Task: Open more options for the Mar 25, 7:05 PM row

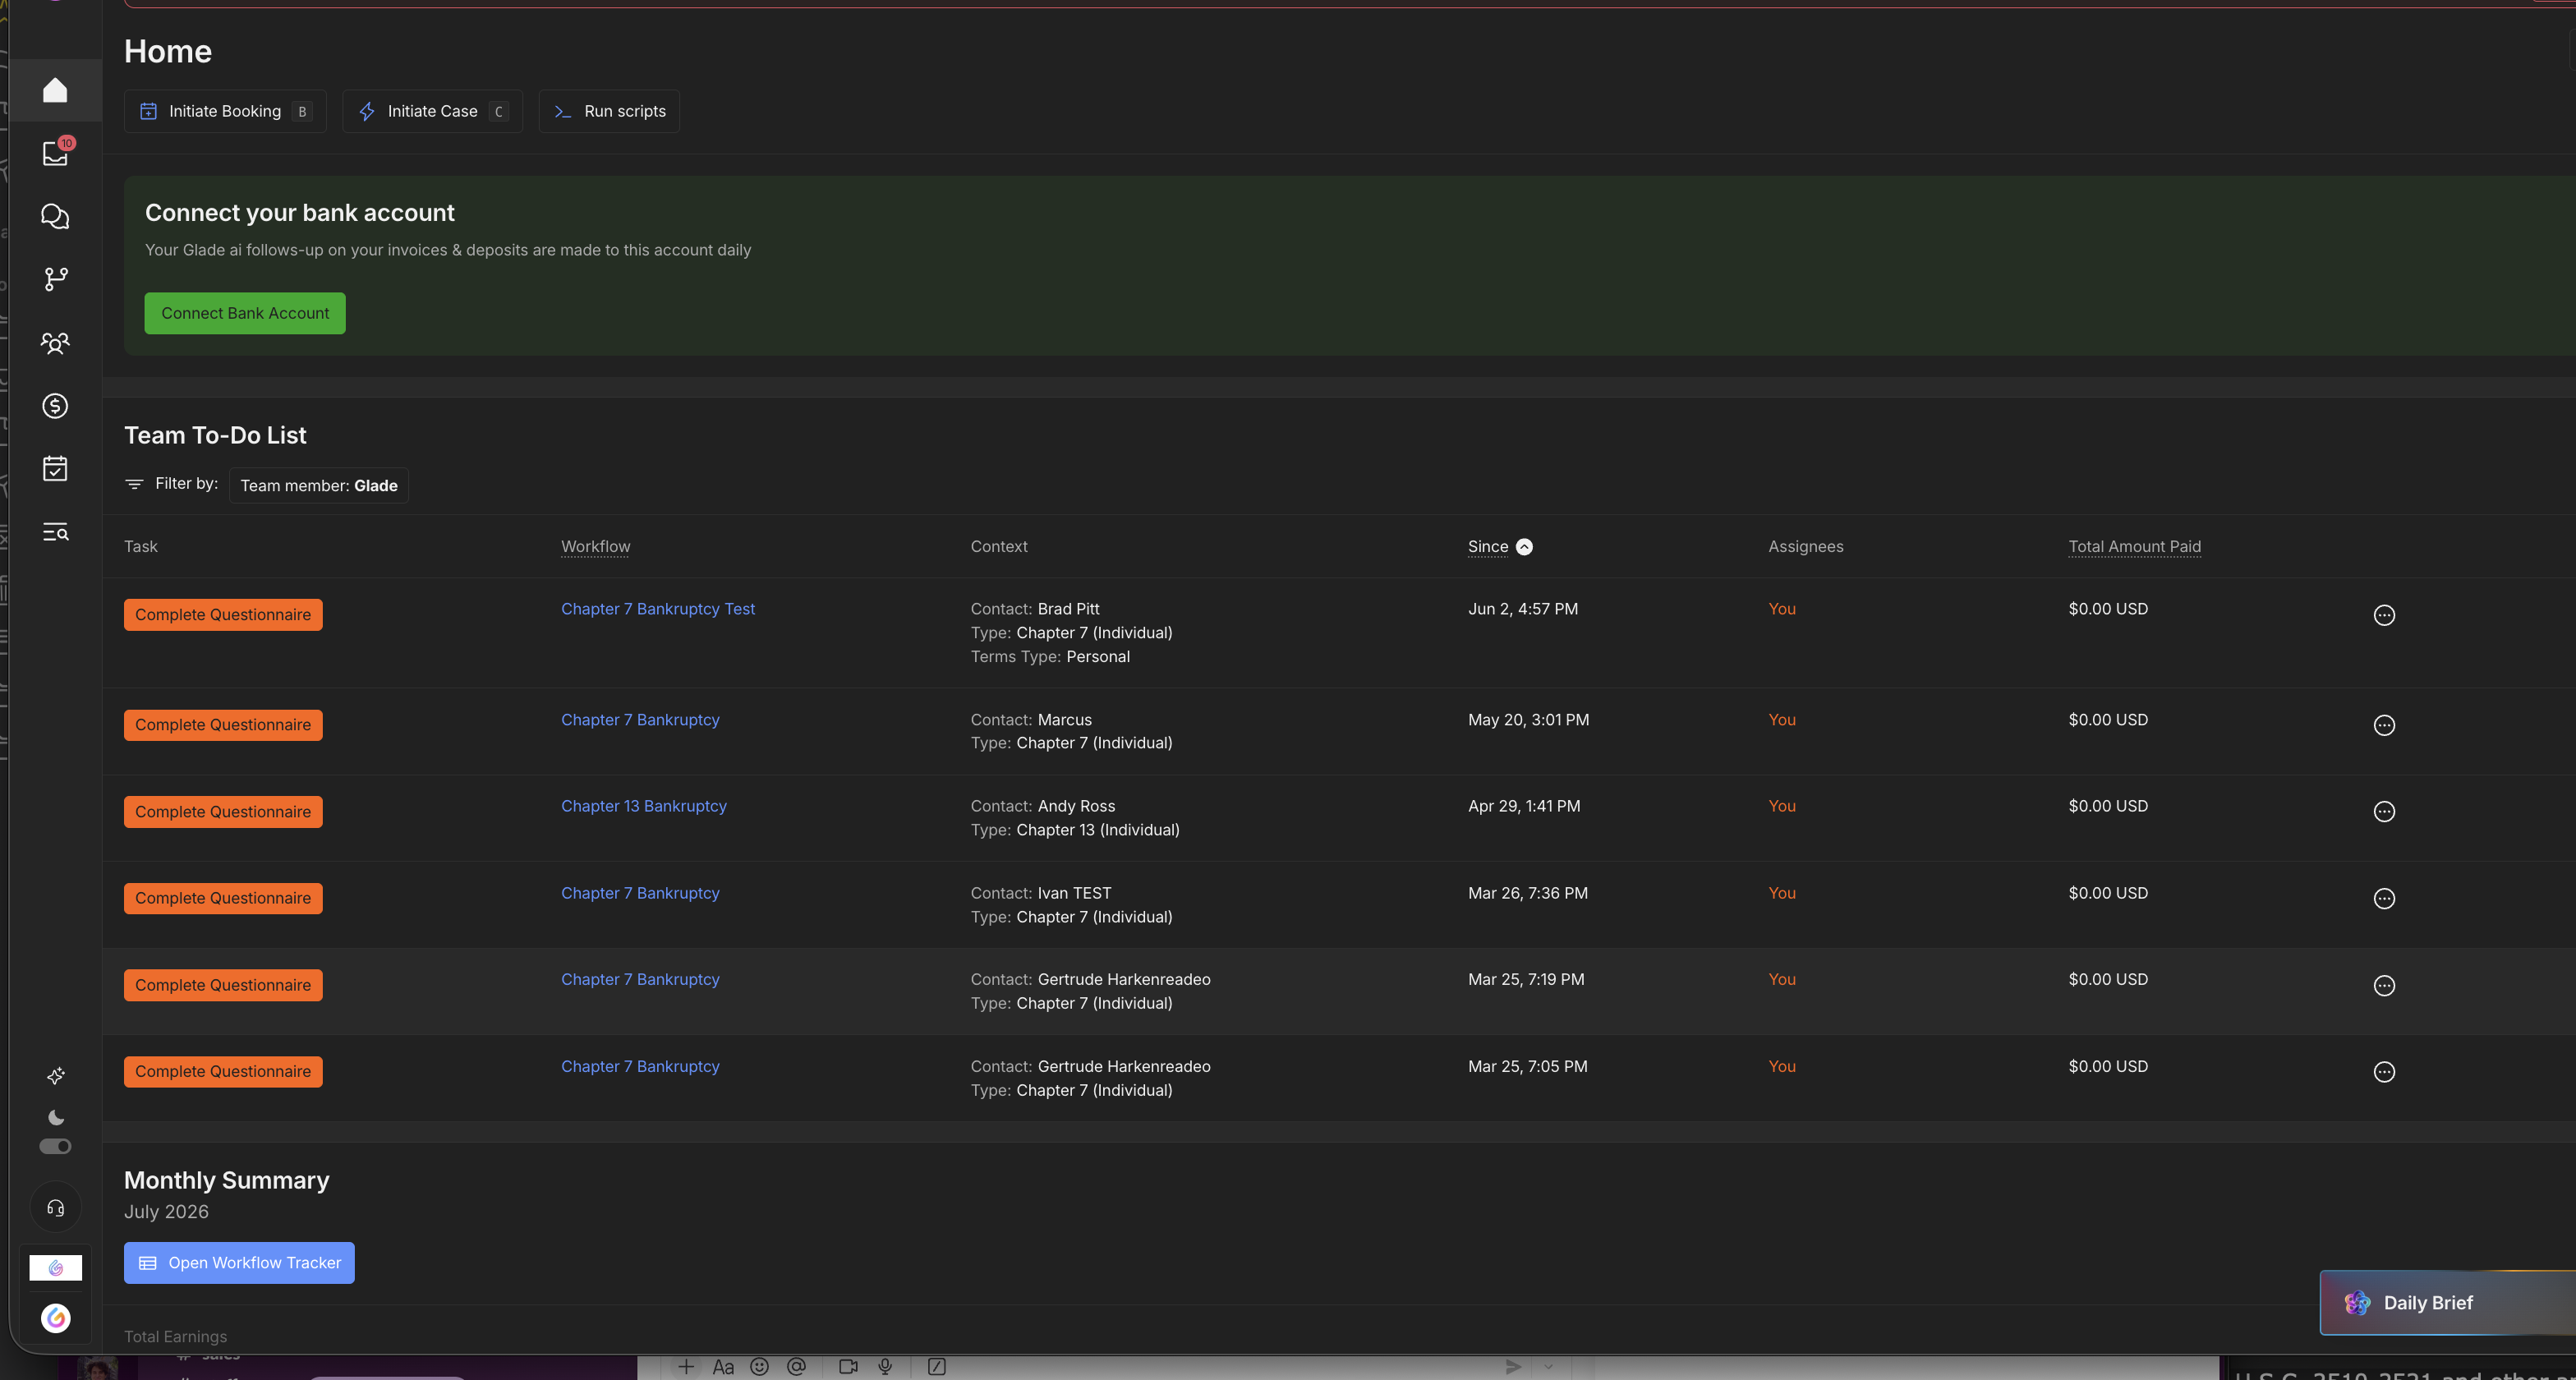Action: (2384, 1072)
